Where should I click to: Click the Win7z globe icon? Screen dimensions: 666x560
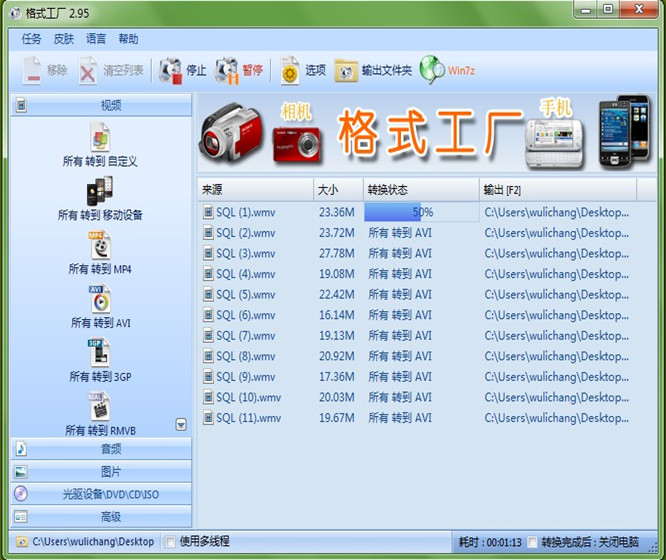(x=432, y=70)
